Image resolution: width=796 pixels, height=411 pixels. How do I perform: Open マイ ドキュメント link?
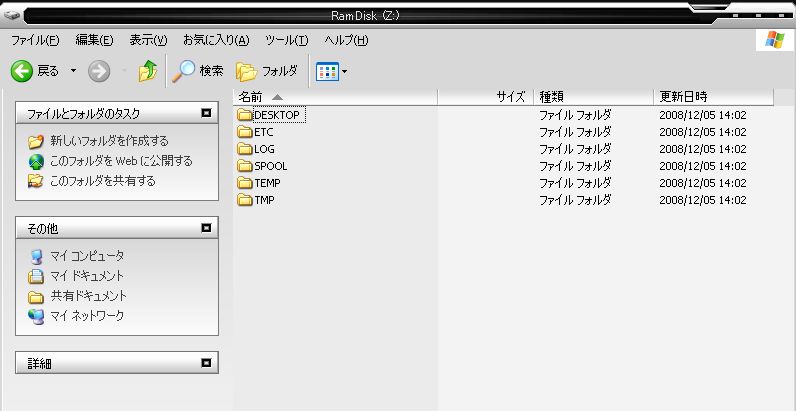87,276
